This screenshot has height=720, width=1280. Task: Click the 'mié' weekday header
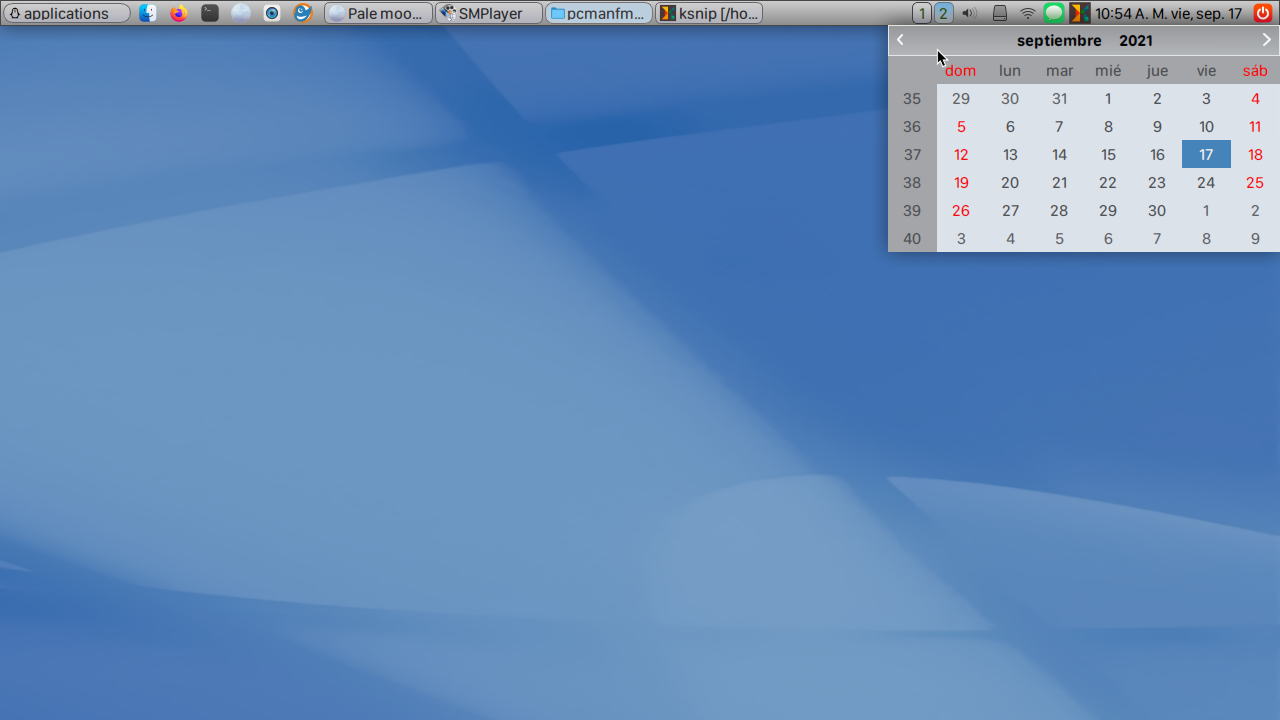1108,70
